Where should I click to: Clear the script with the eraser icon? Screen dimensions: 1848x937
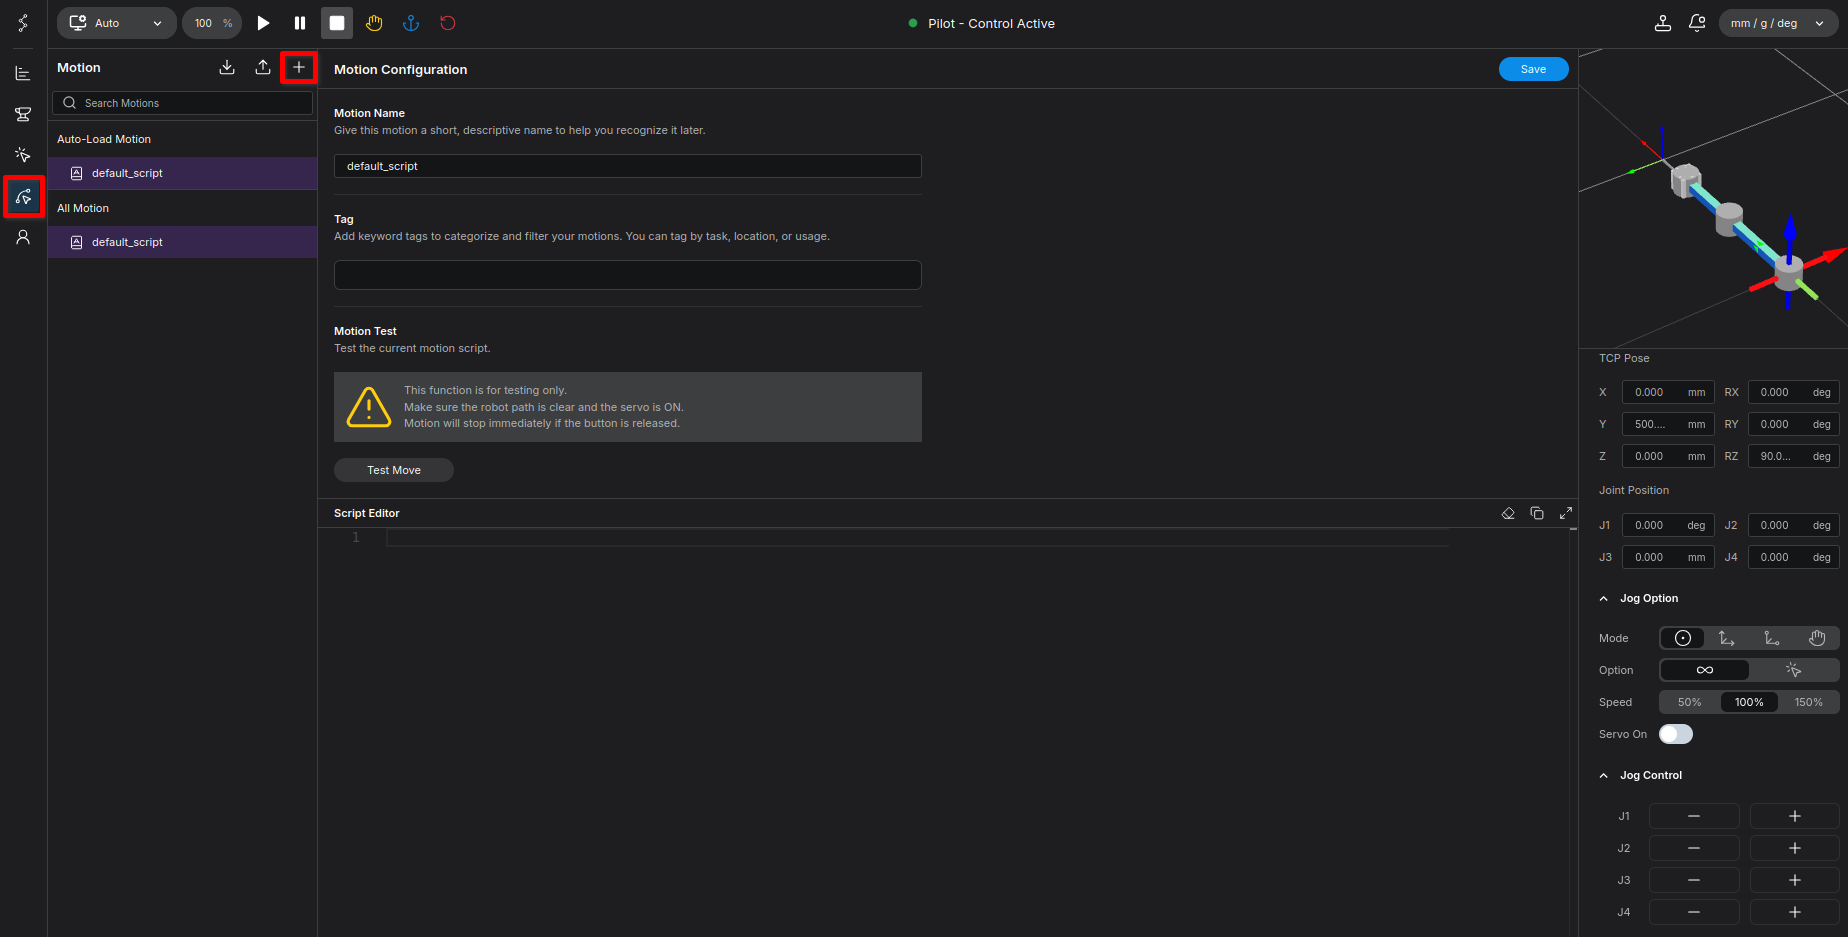click(1508, 513)
